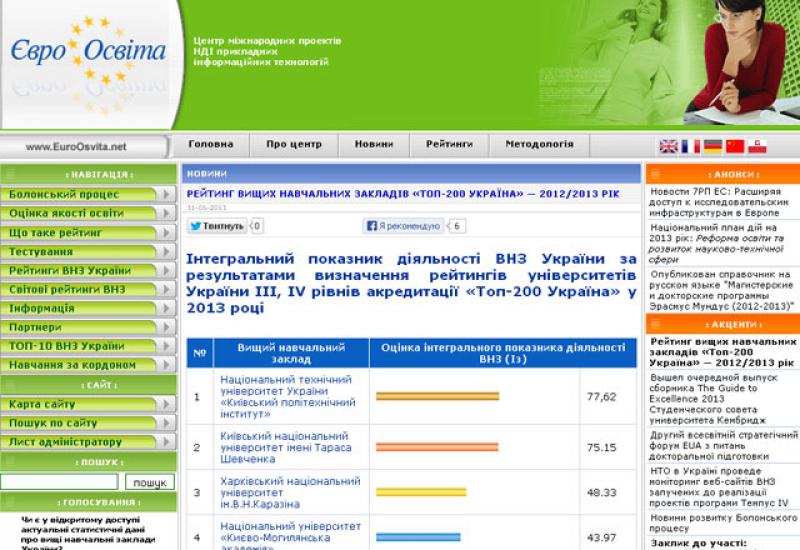Click the Tweet count bubble showing 0
800x550 pixels.
click(x=257, y=226)
